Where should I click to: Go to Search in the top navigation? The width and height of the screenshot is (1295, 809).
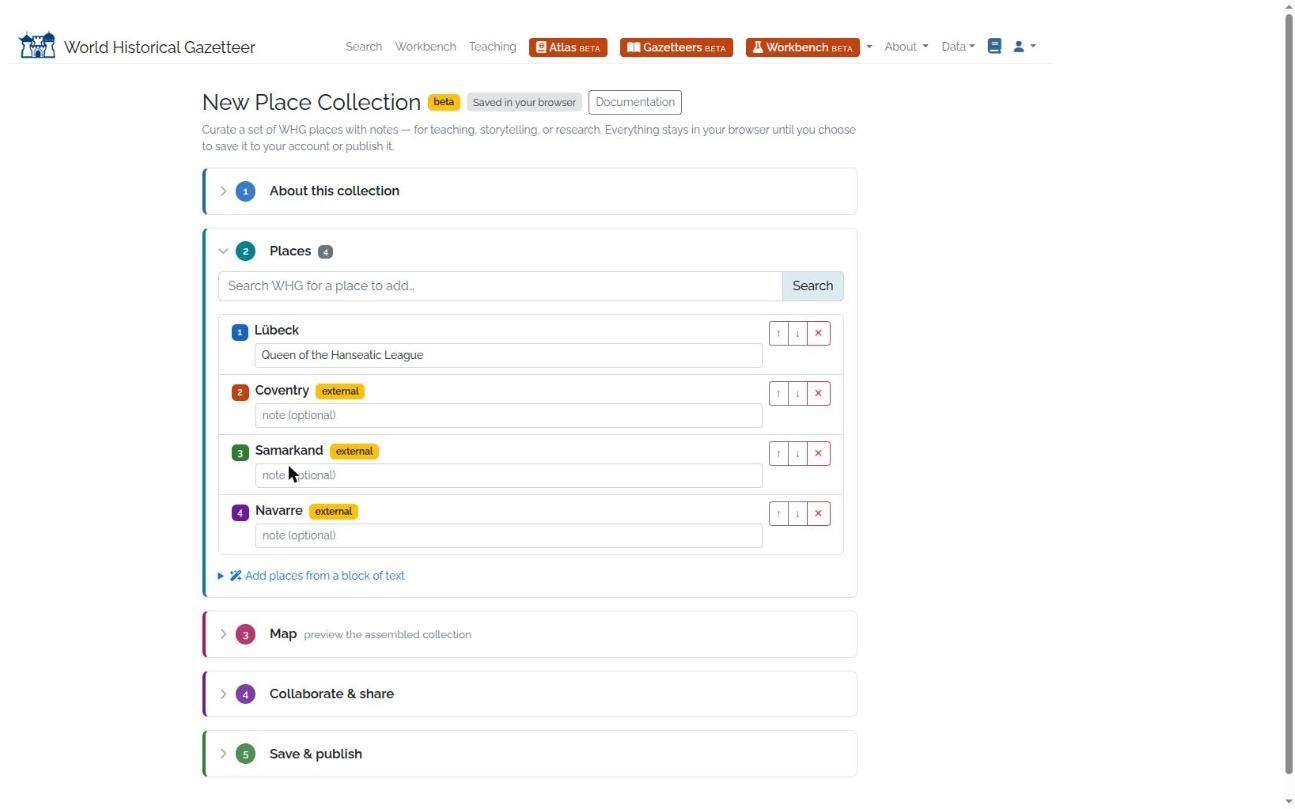click(x=364, y=47)
